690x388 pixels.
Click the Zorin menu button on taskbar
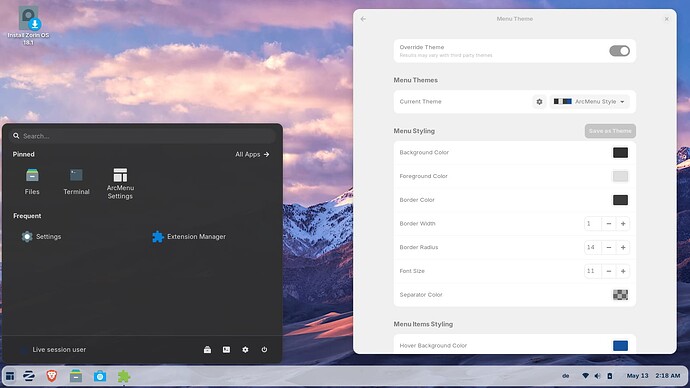click(29, 376)
